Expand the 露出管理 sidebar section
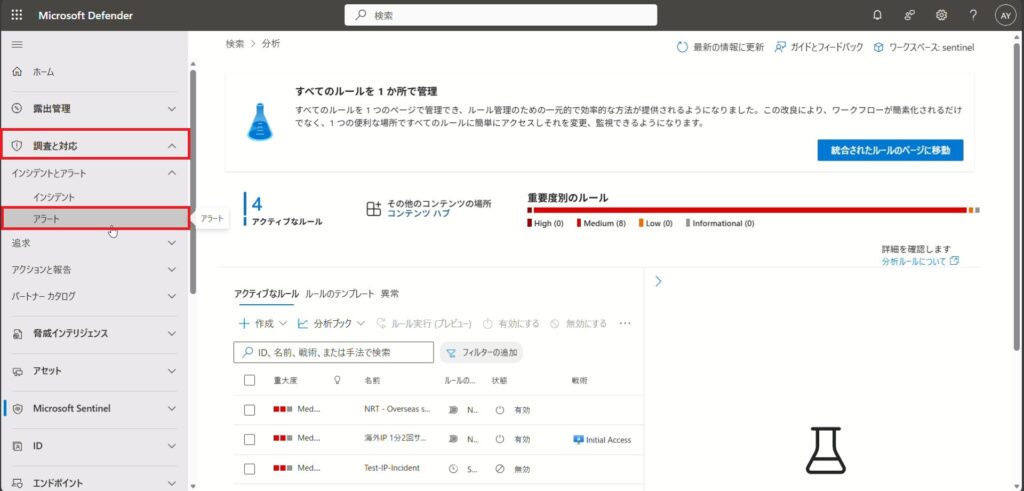1024x491 pixels. [94, 108]
